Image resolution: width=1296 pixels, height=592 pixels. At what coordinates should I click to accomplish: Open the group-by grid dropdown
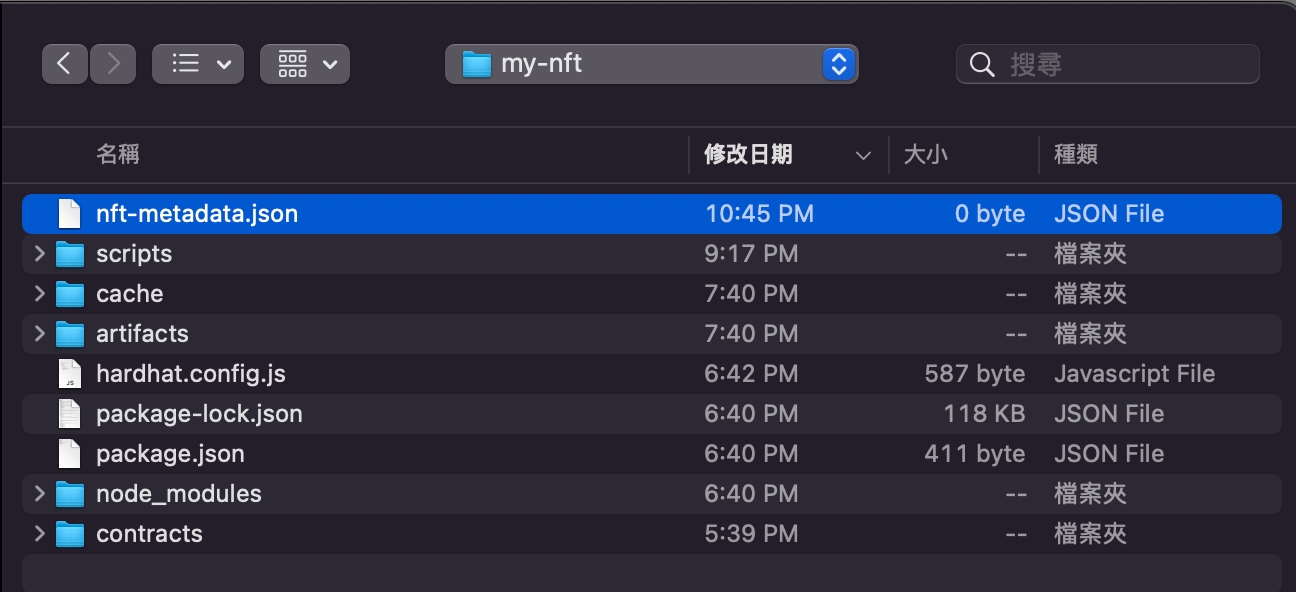pos(305,64)
